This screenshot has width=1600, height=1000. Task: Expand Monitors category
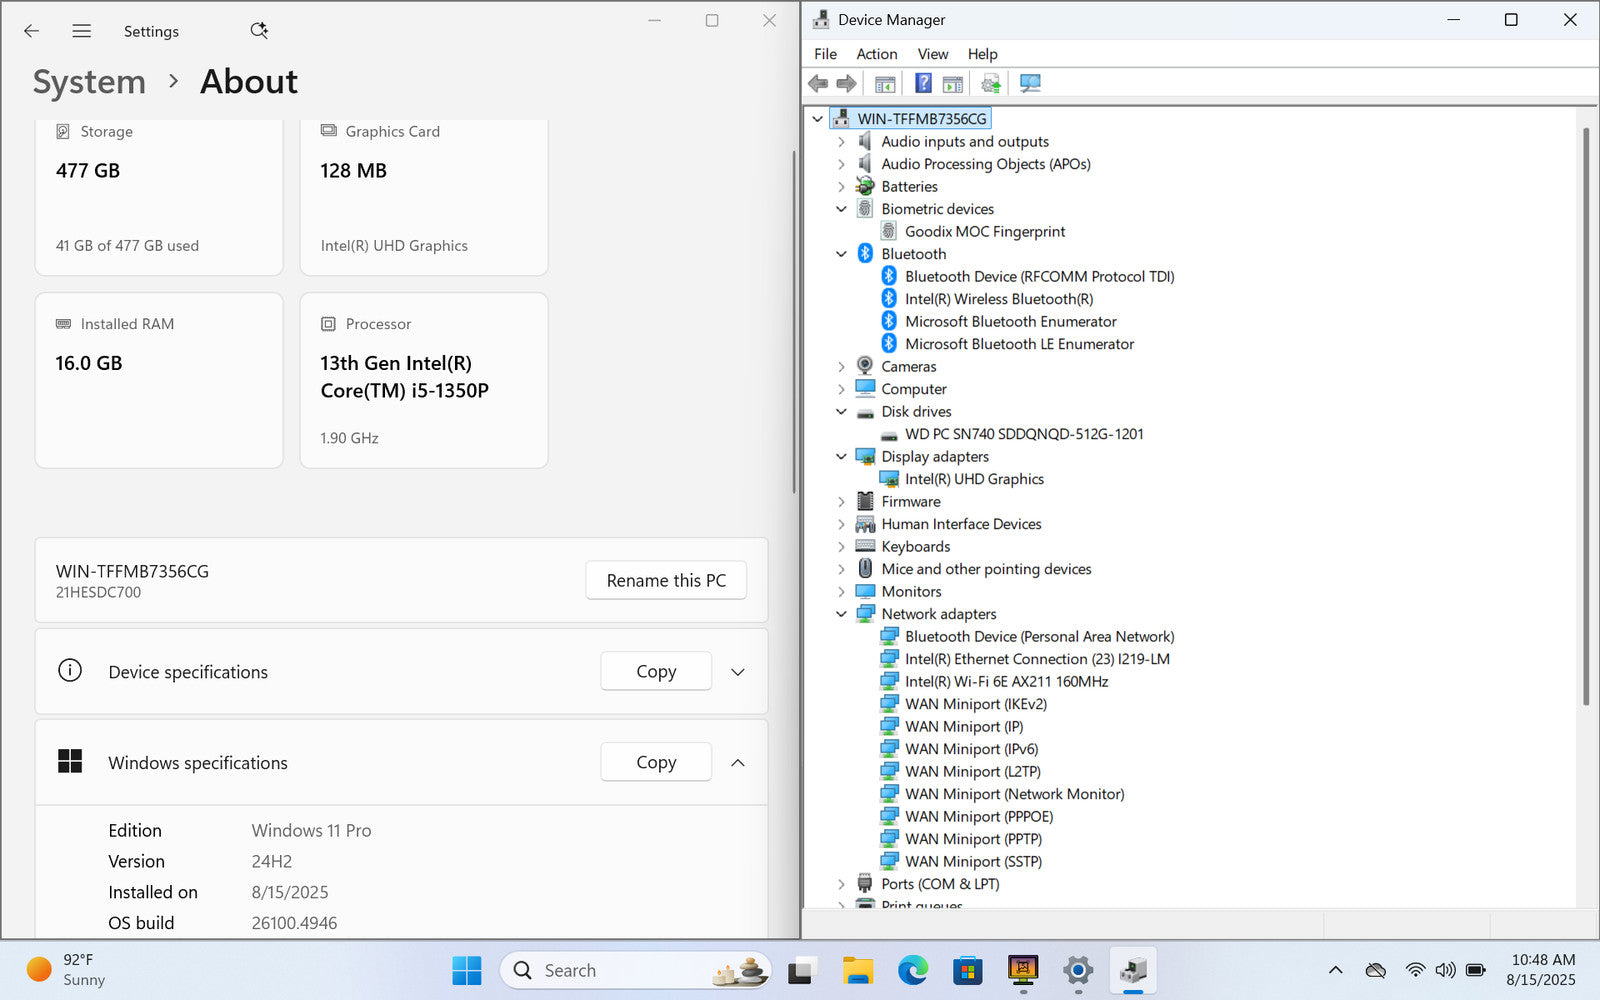pos(841,592)
